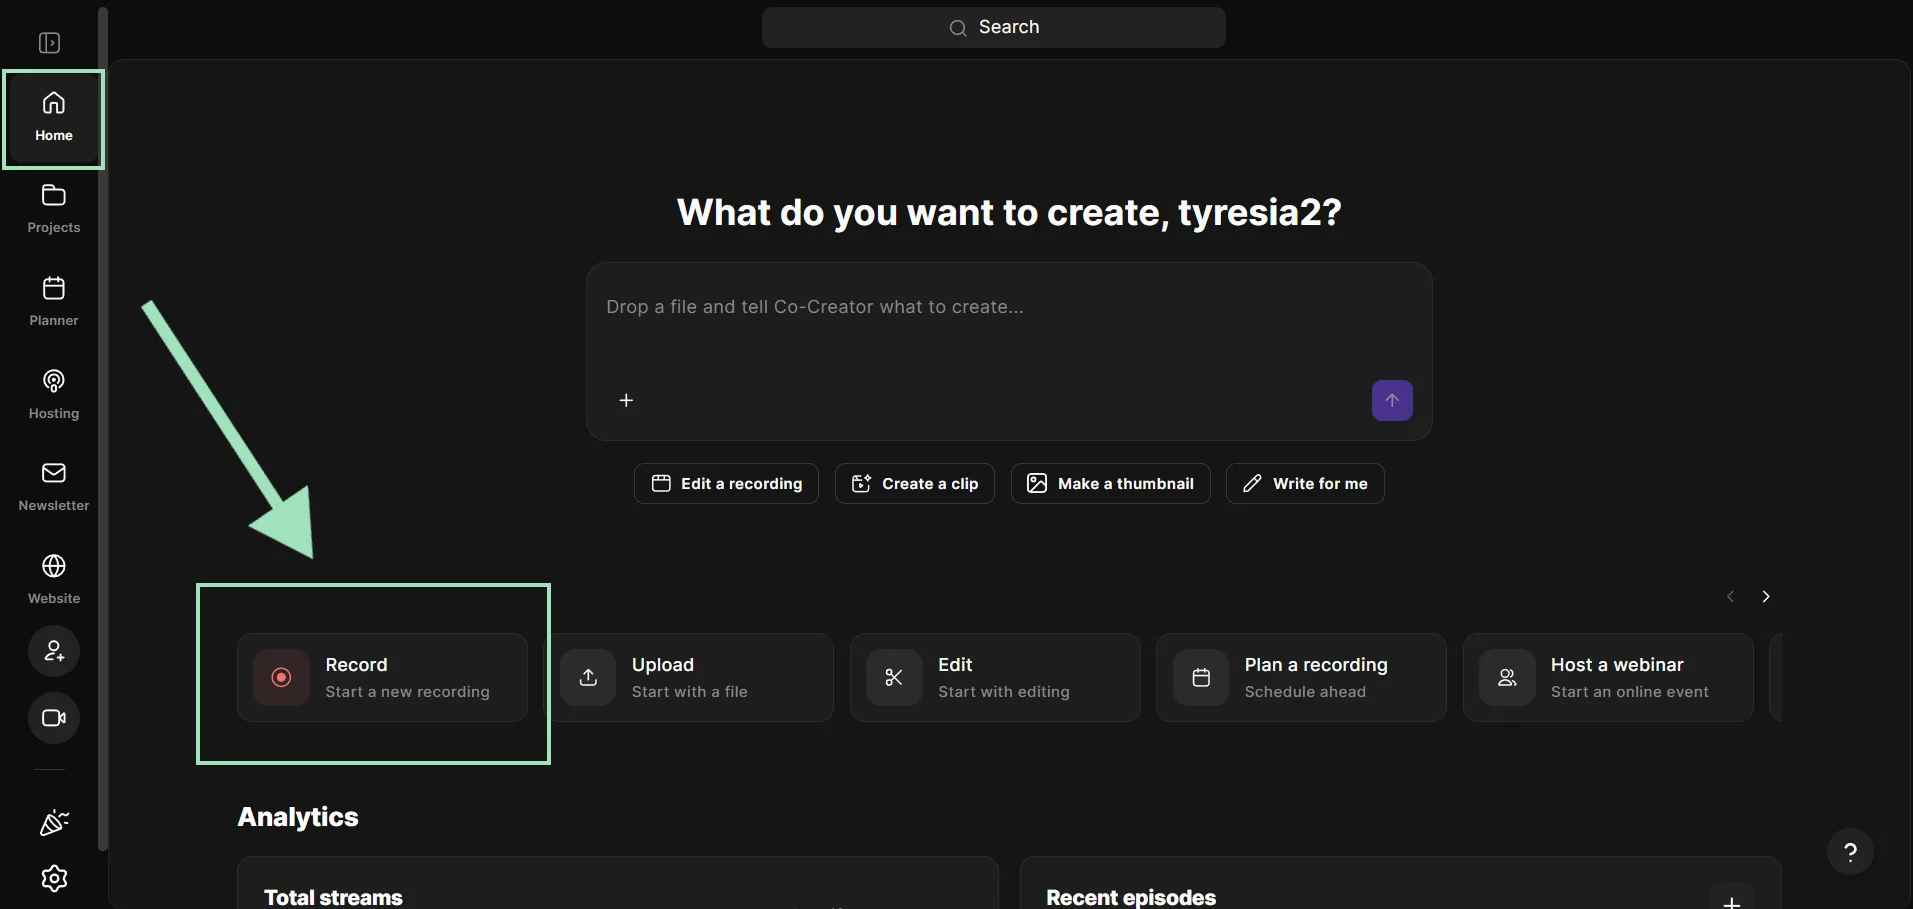This screenshot has width=1913, height=909.
Task: Open help with the question mark button
Action: (x=1850, y=852)
